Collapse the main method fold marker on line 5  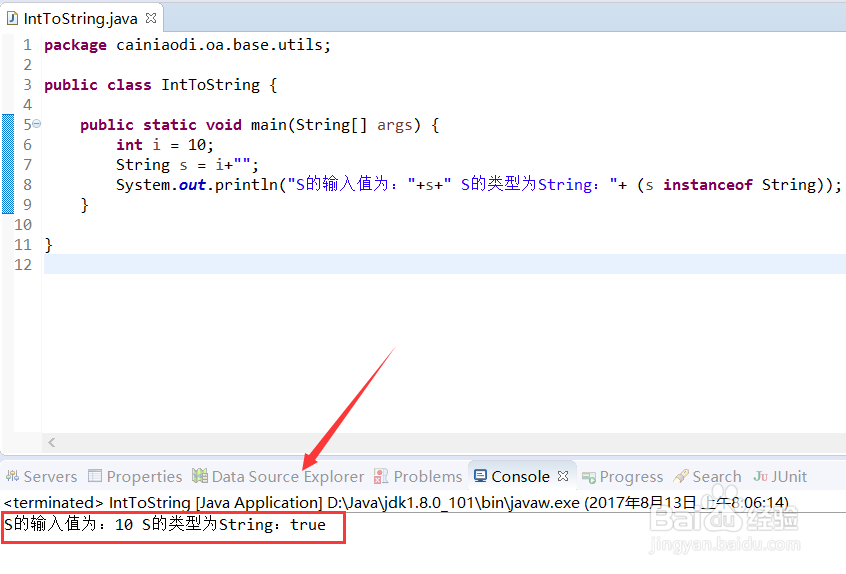click(37, 124)
